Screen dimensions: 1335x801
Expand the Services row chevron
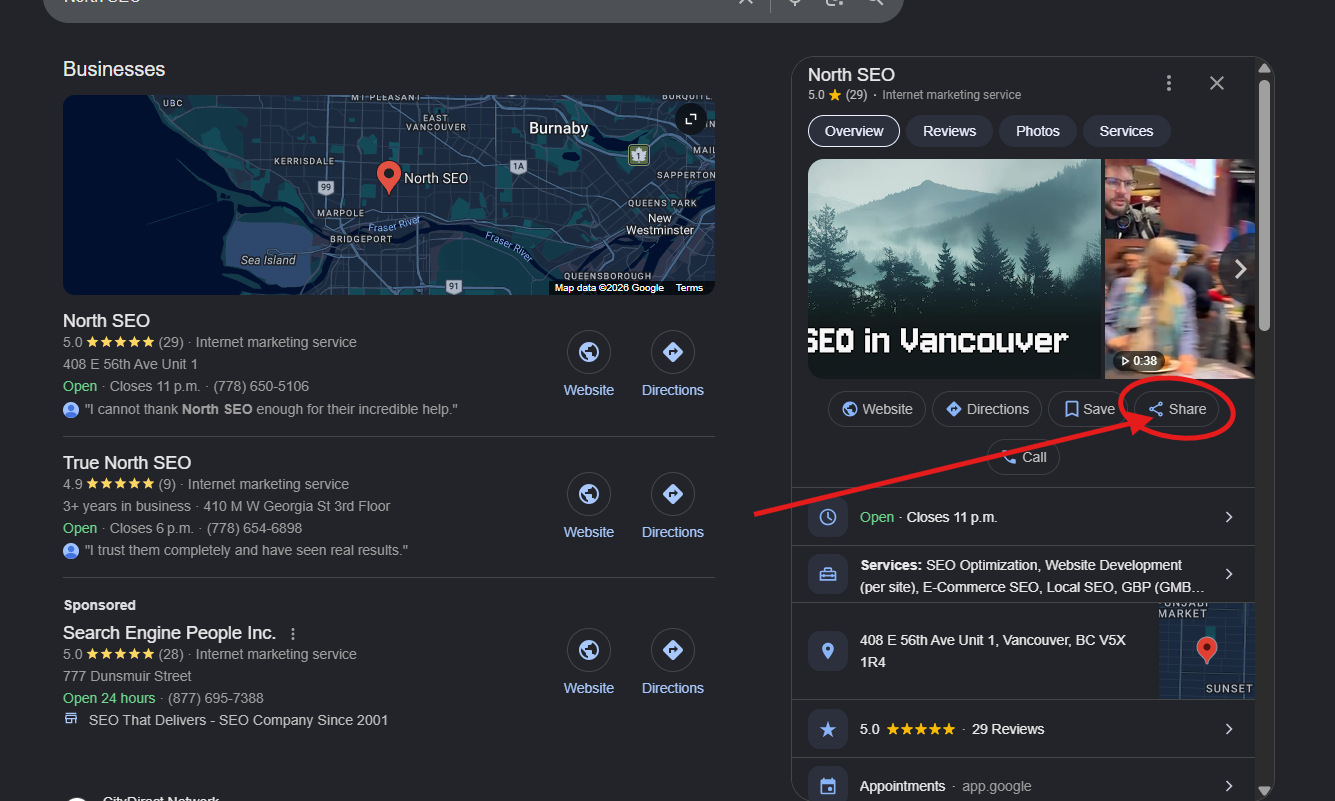pos(1229,574)
